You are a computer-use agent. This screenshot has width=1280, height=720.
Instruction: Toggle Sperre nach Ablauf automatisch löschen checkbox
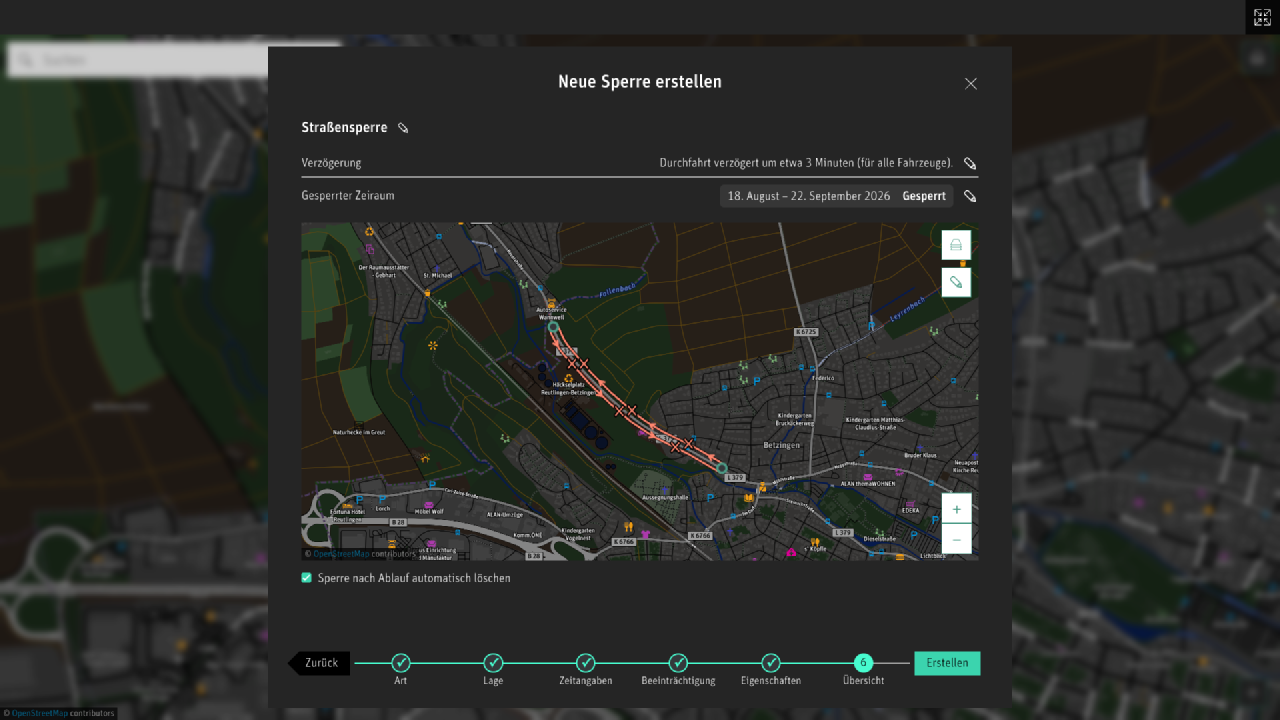coord(307,578)
